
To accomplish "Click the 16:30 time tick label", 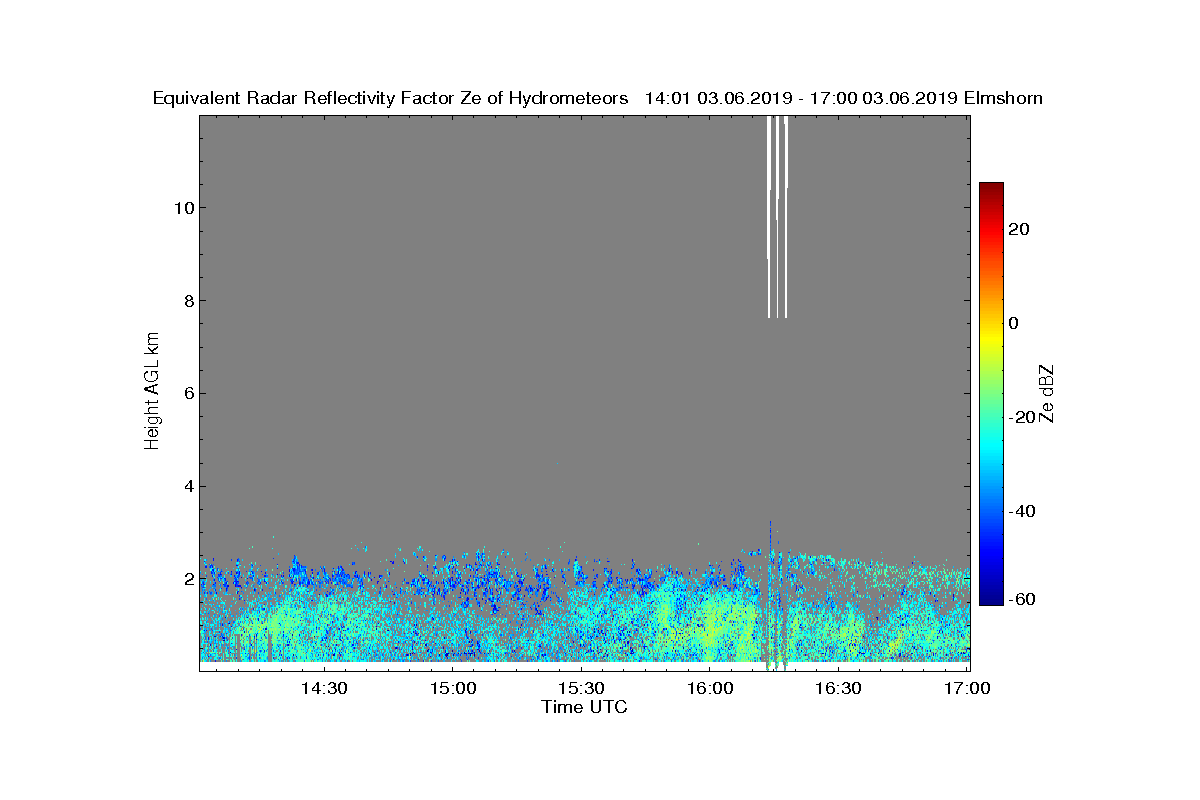I will [x=839, y=688].
